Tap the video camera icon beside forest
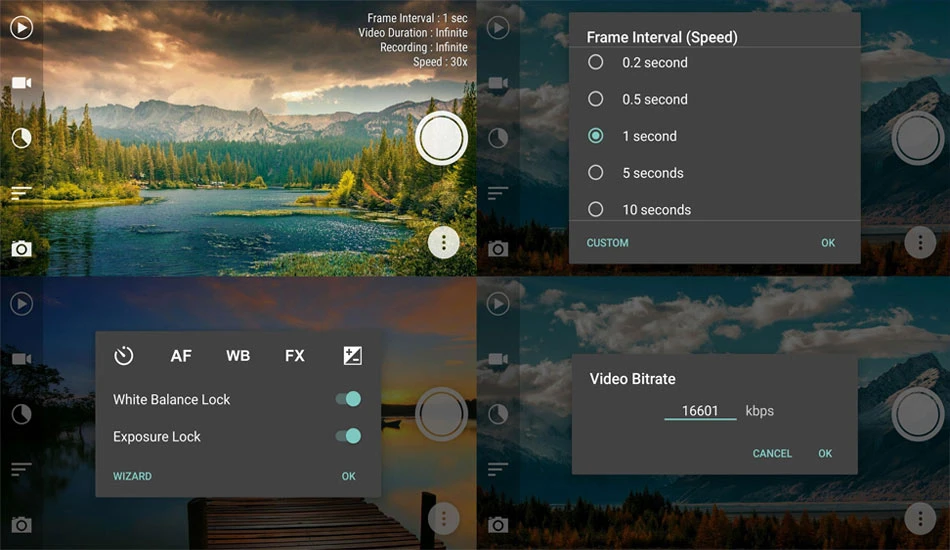This screenshot has width=950, height=550. point(21,82)
